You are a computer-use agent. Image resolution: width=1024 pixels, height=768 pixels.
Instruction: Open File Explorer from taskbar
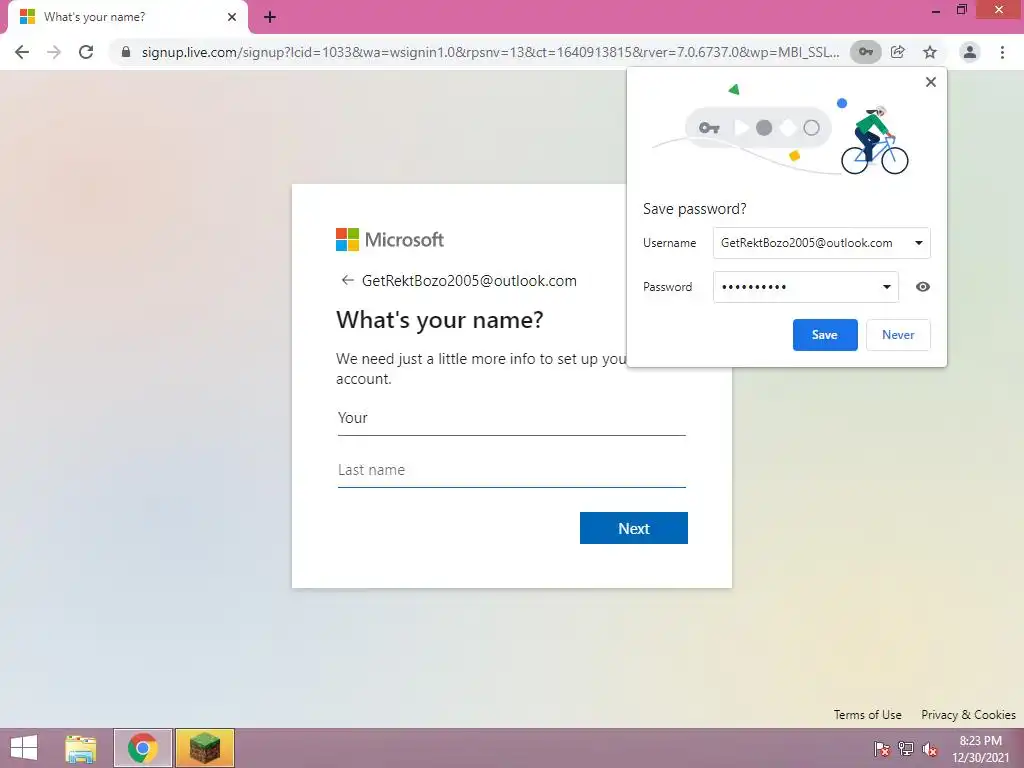point(81,748)
